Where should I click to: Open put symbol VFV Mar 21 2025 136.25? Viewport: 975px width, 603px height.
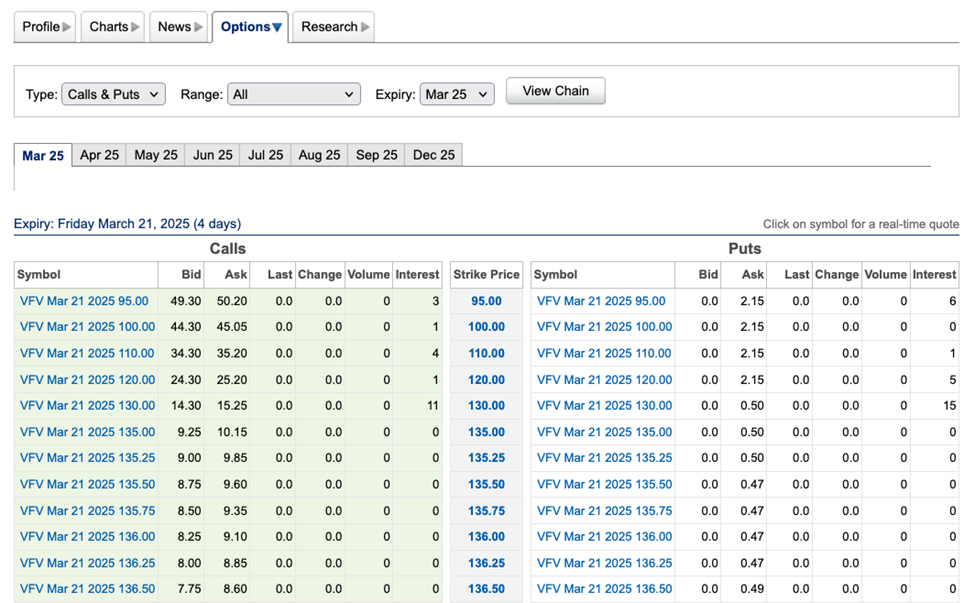604,563
